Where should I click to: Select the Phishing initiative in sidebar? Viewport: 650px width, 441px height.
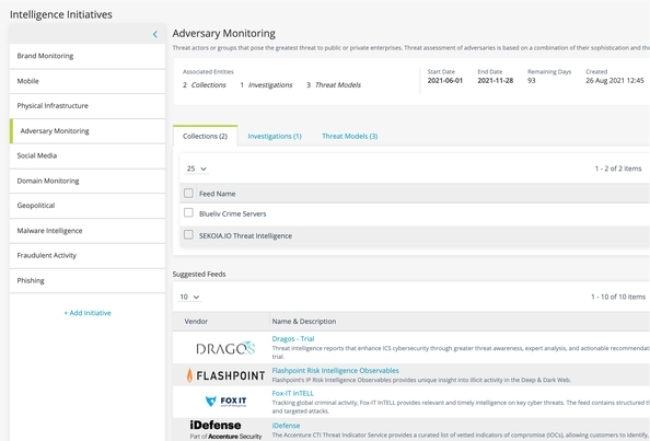pos(31,281)
